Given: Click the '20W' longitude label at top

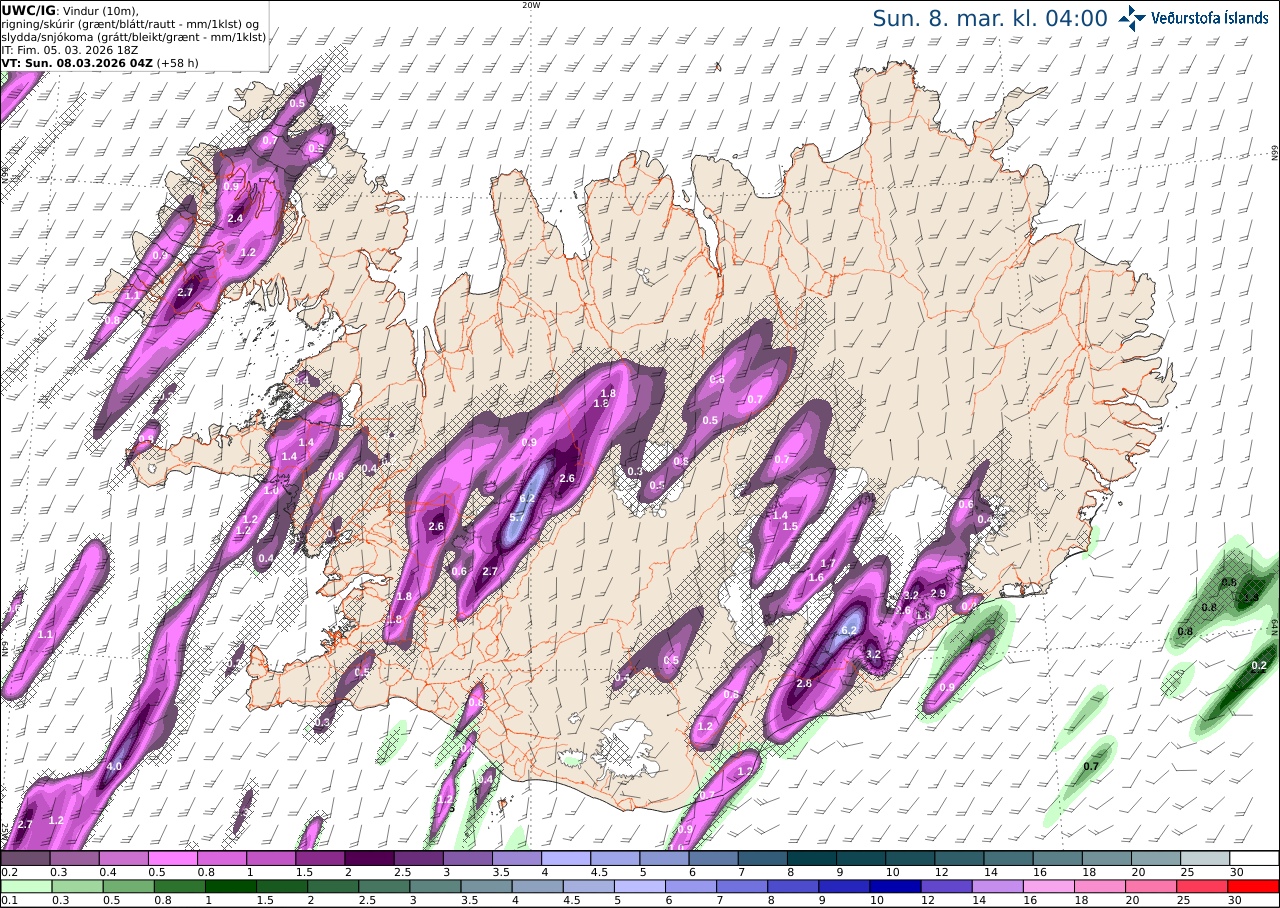Looking at the screenshot, I should coord(531,5).
